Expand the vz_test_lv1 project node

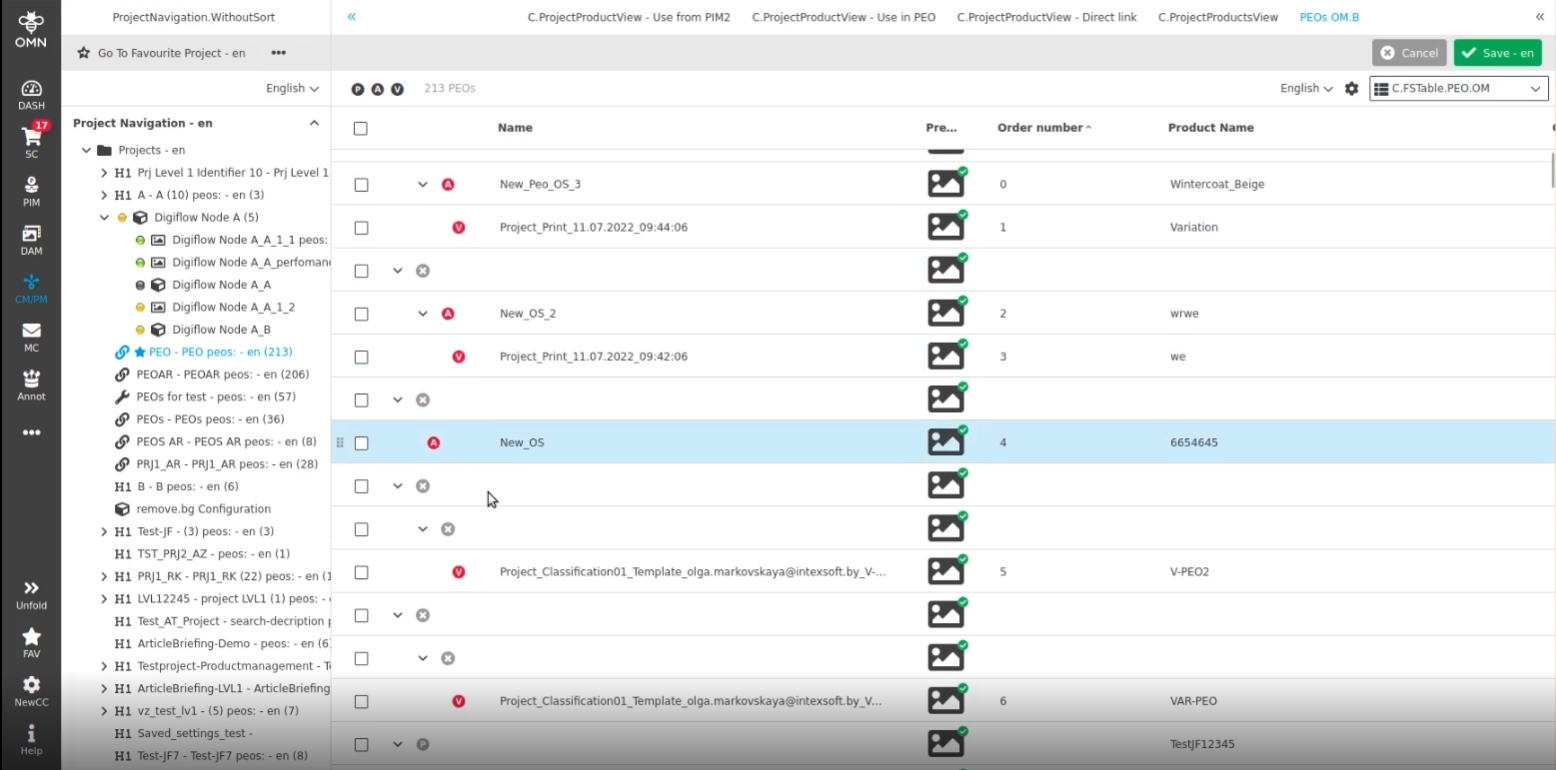coord(104,711)
